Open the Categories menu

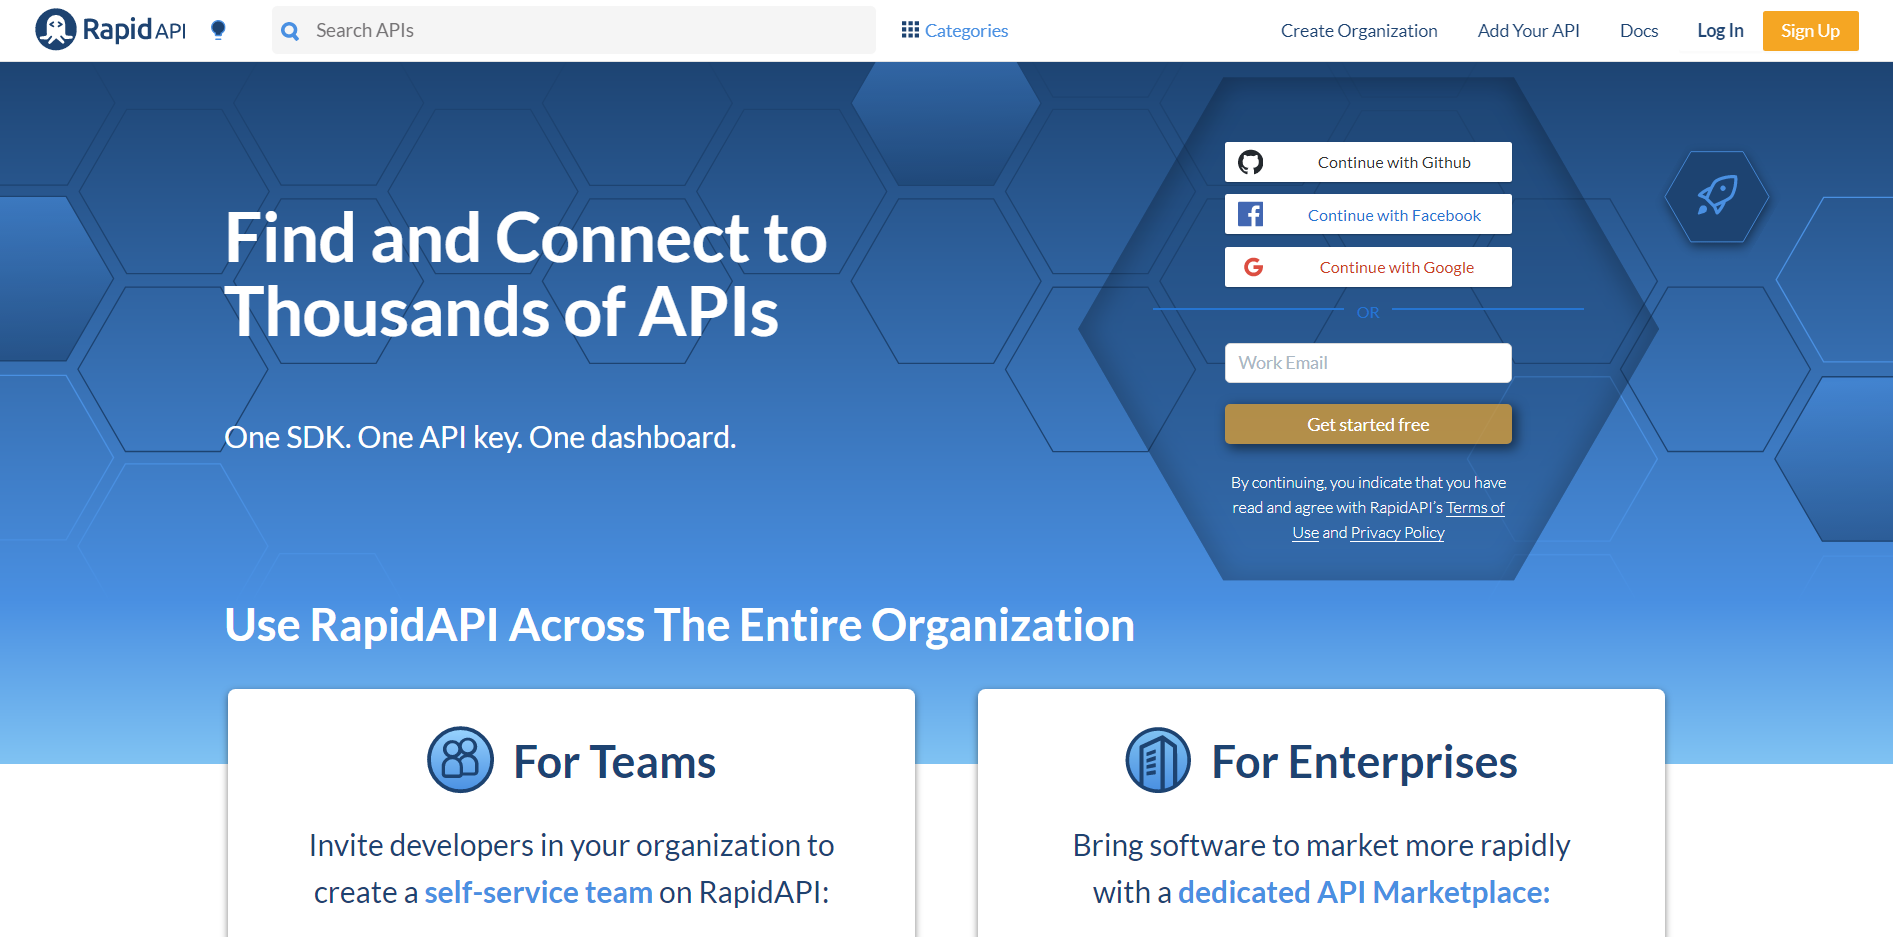pyautogui.click(x=955, y=30)
